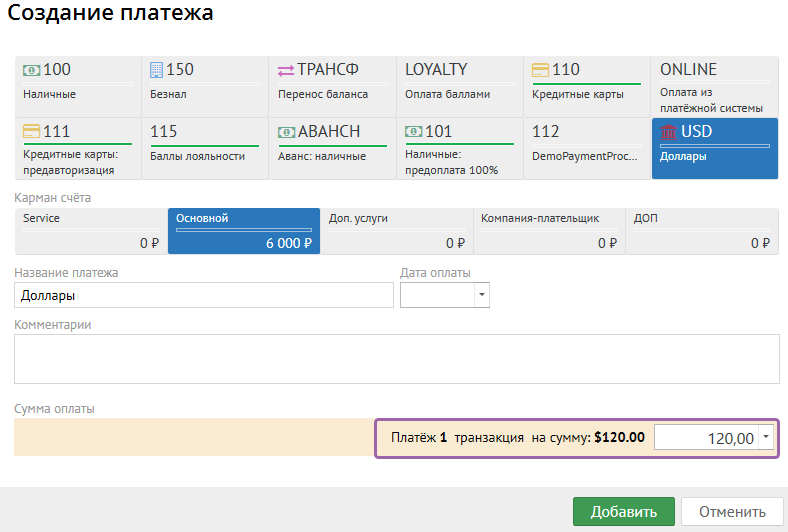Pick the ДОП account pocket
This screenshot has width=788, height=532.
[701, 231]
